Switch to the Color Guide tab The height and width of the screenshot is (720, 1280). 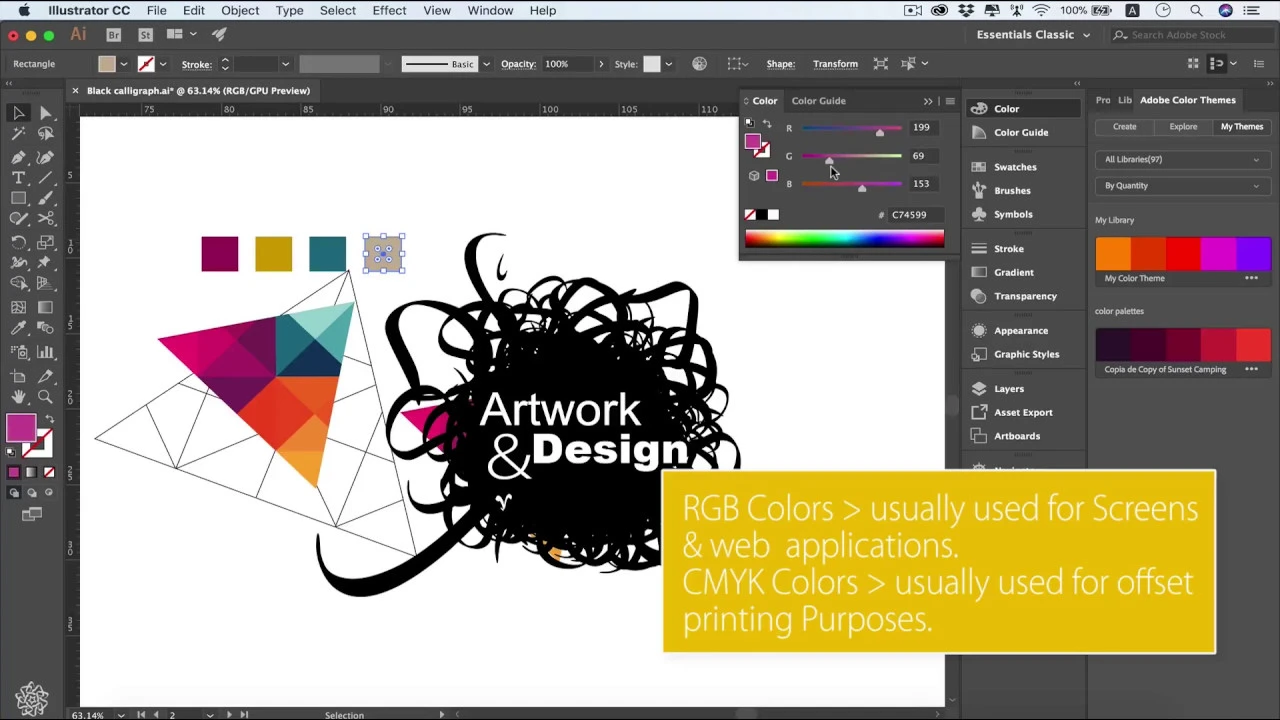coord(818,100)
